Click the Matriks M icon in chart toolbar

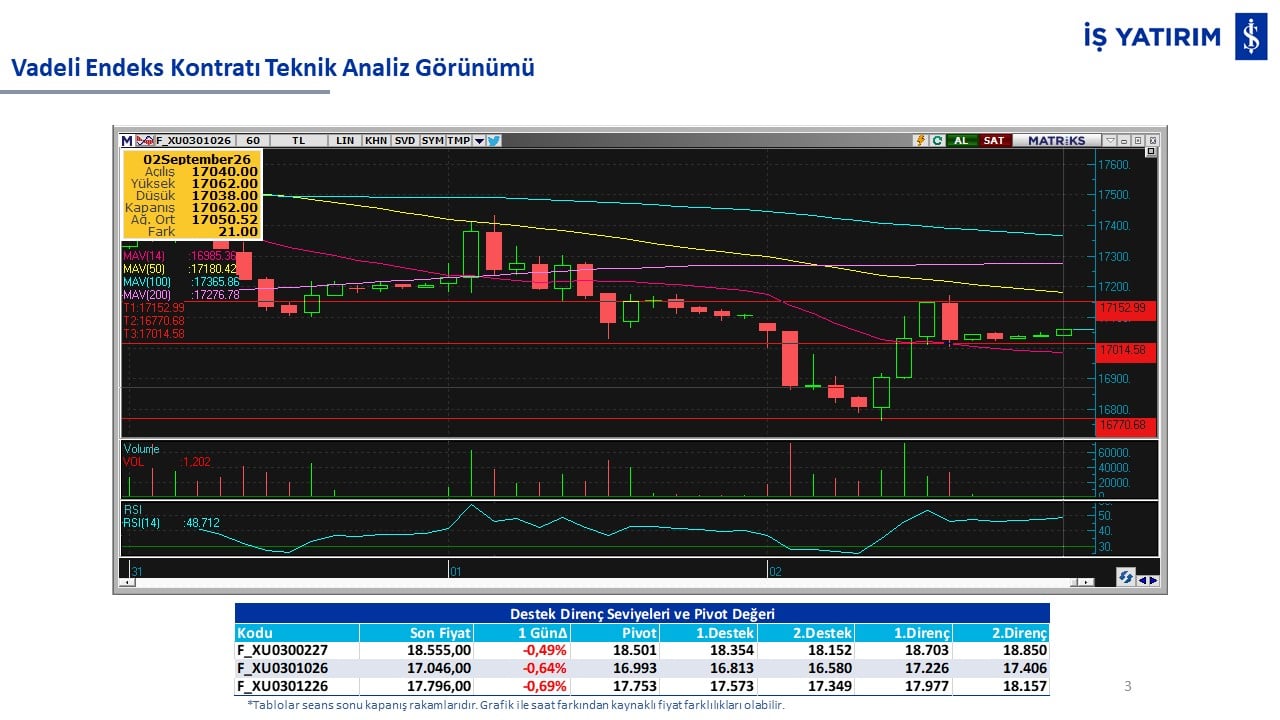point(127,141)
